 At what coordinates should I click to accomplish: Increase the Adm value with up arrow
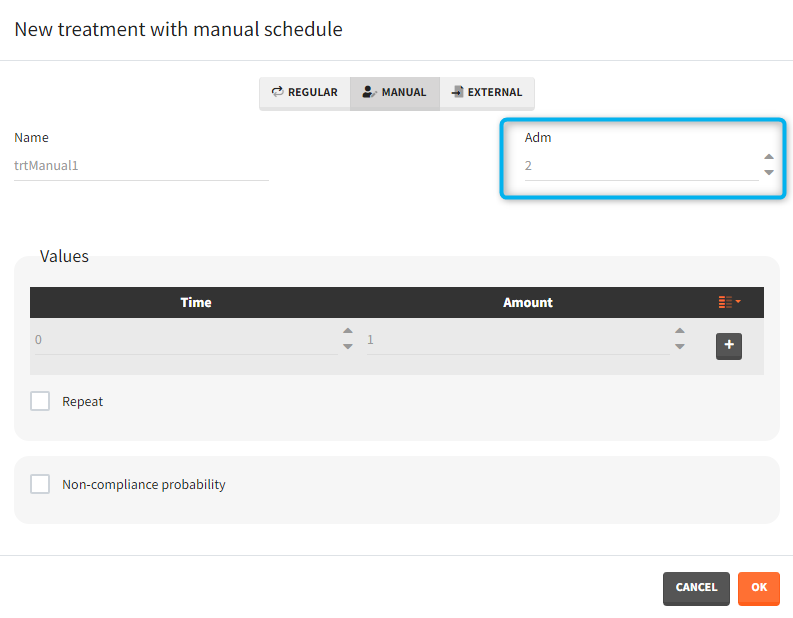[x=768, y=157]
